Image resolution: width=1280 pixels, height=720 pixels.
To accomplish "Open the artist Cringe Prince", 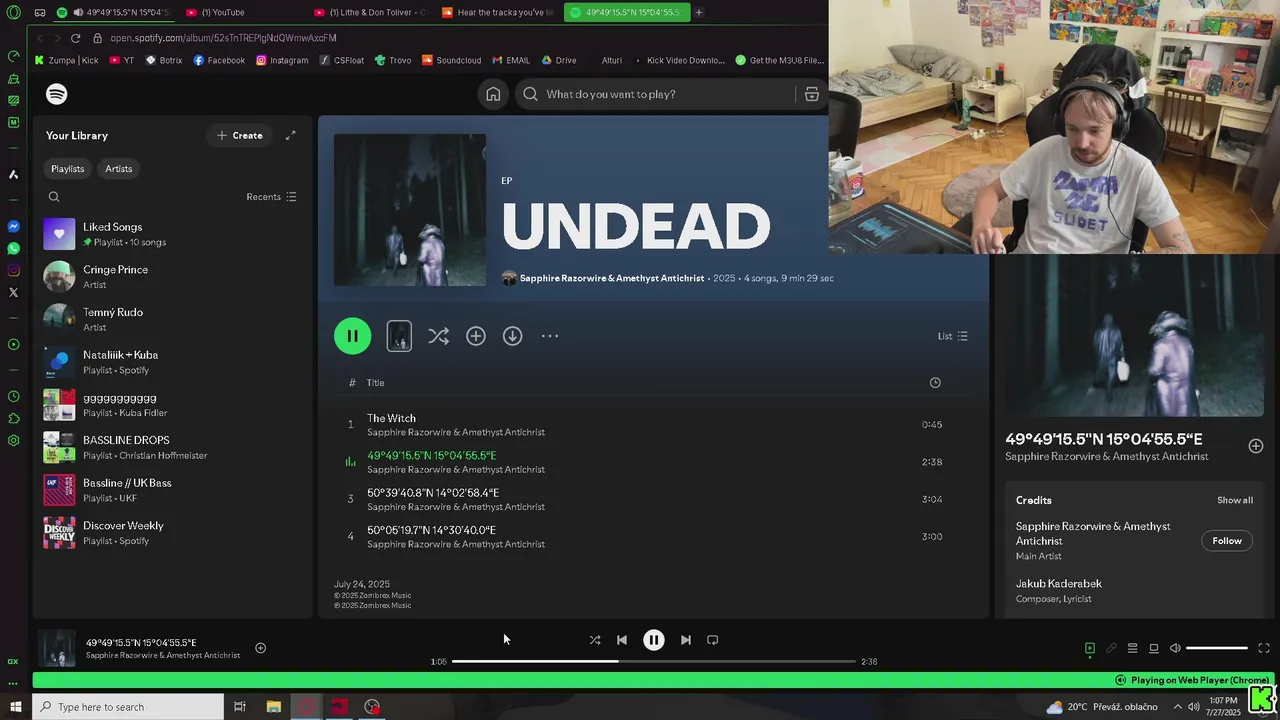I will (x=172, y=277).
